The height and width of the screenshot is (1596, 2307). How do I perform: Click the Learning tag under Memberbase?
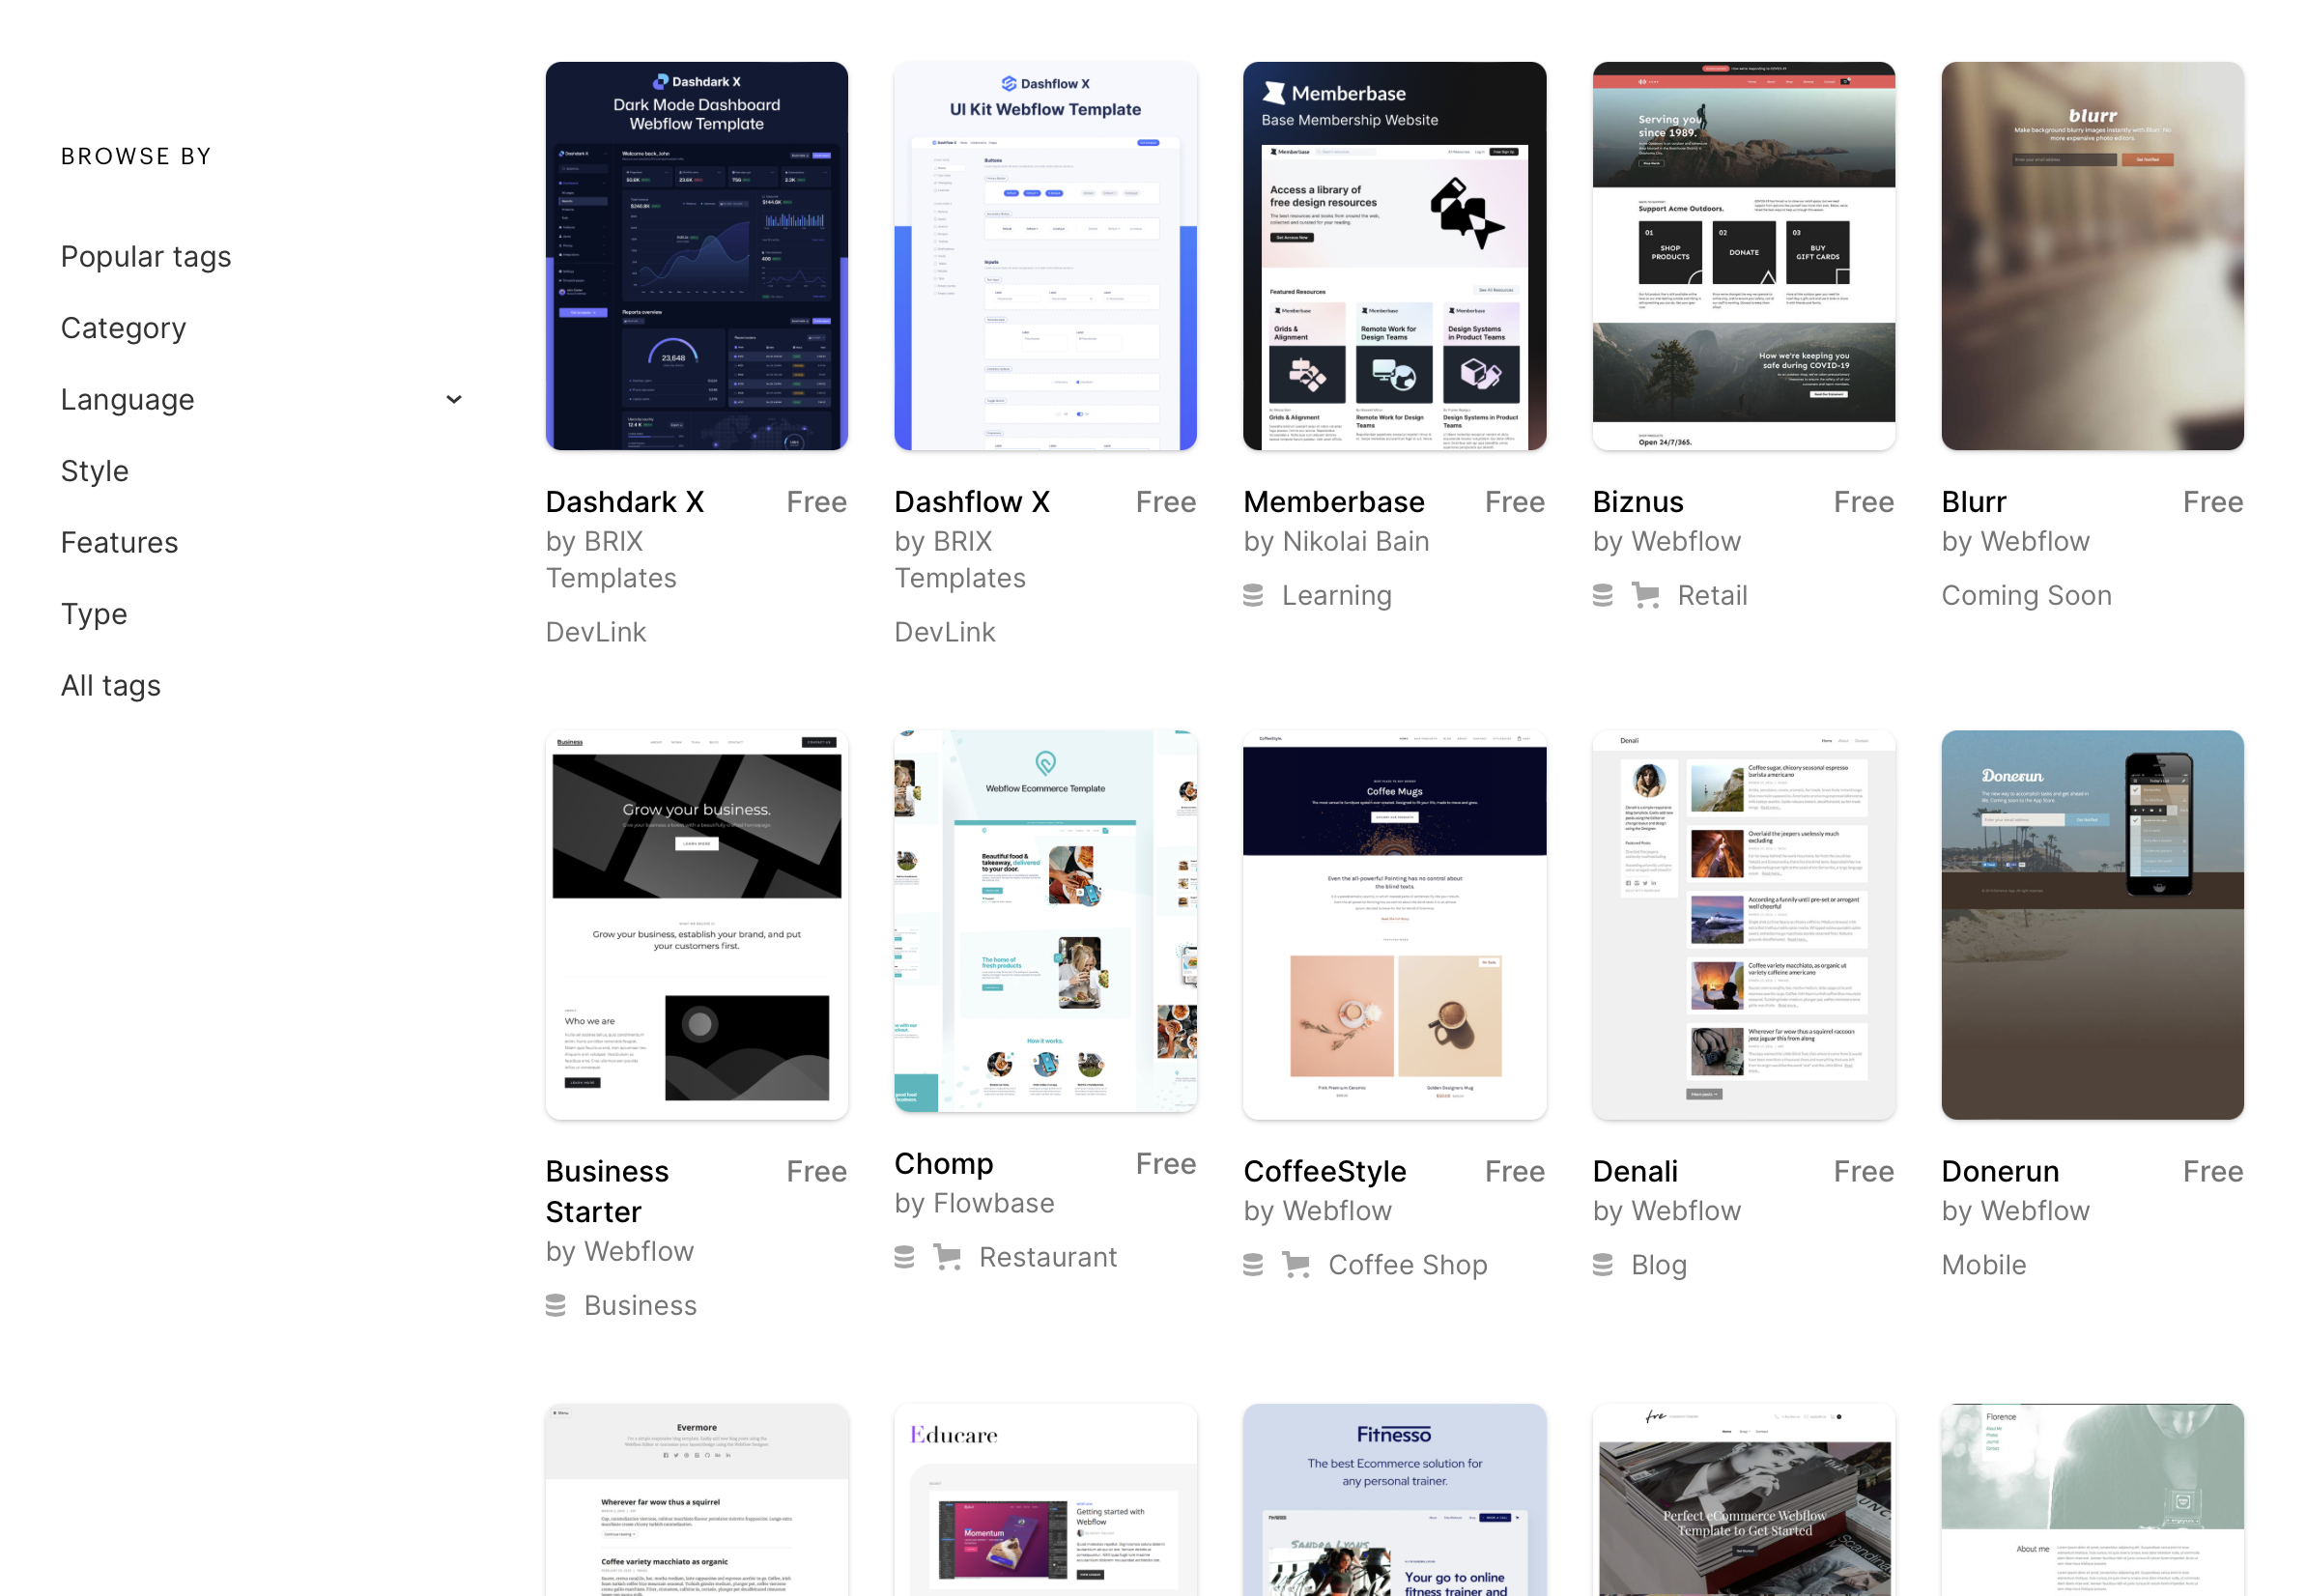coord(1336,596)
